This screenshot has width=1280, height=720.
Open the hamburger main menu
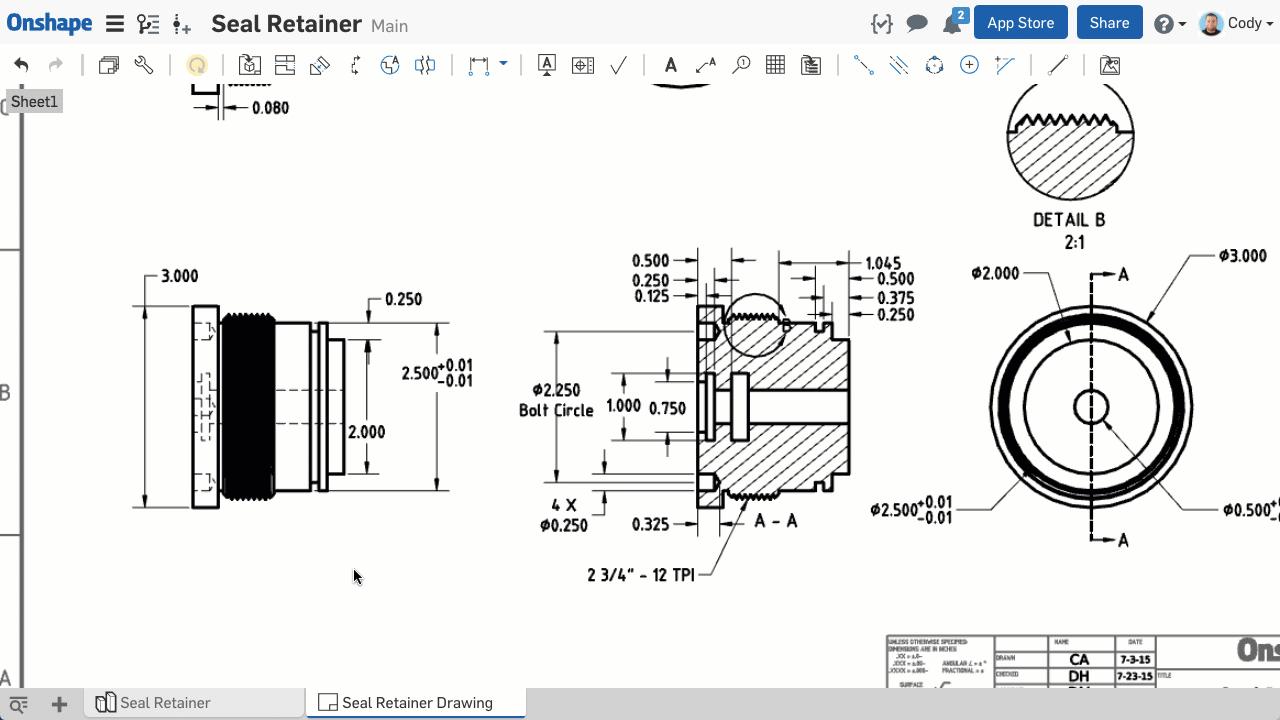click(x=115, y=24)
